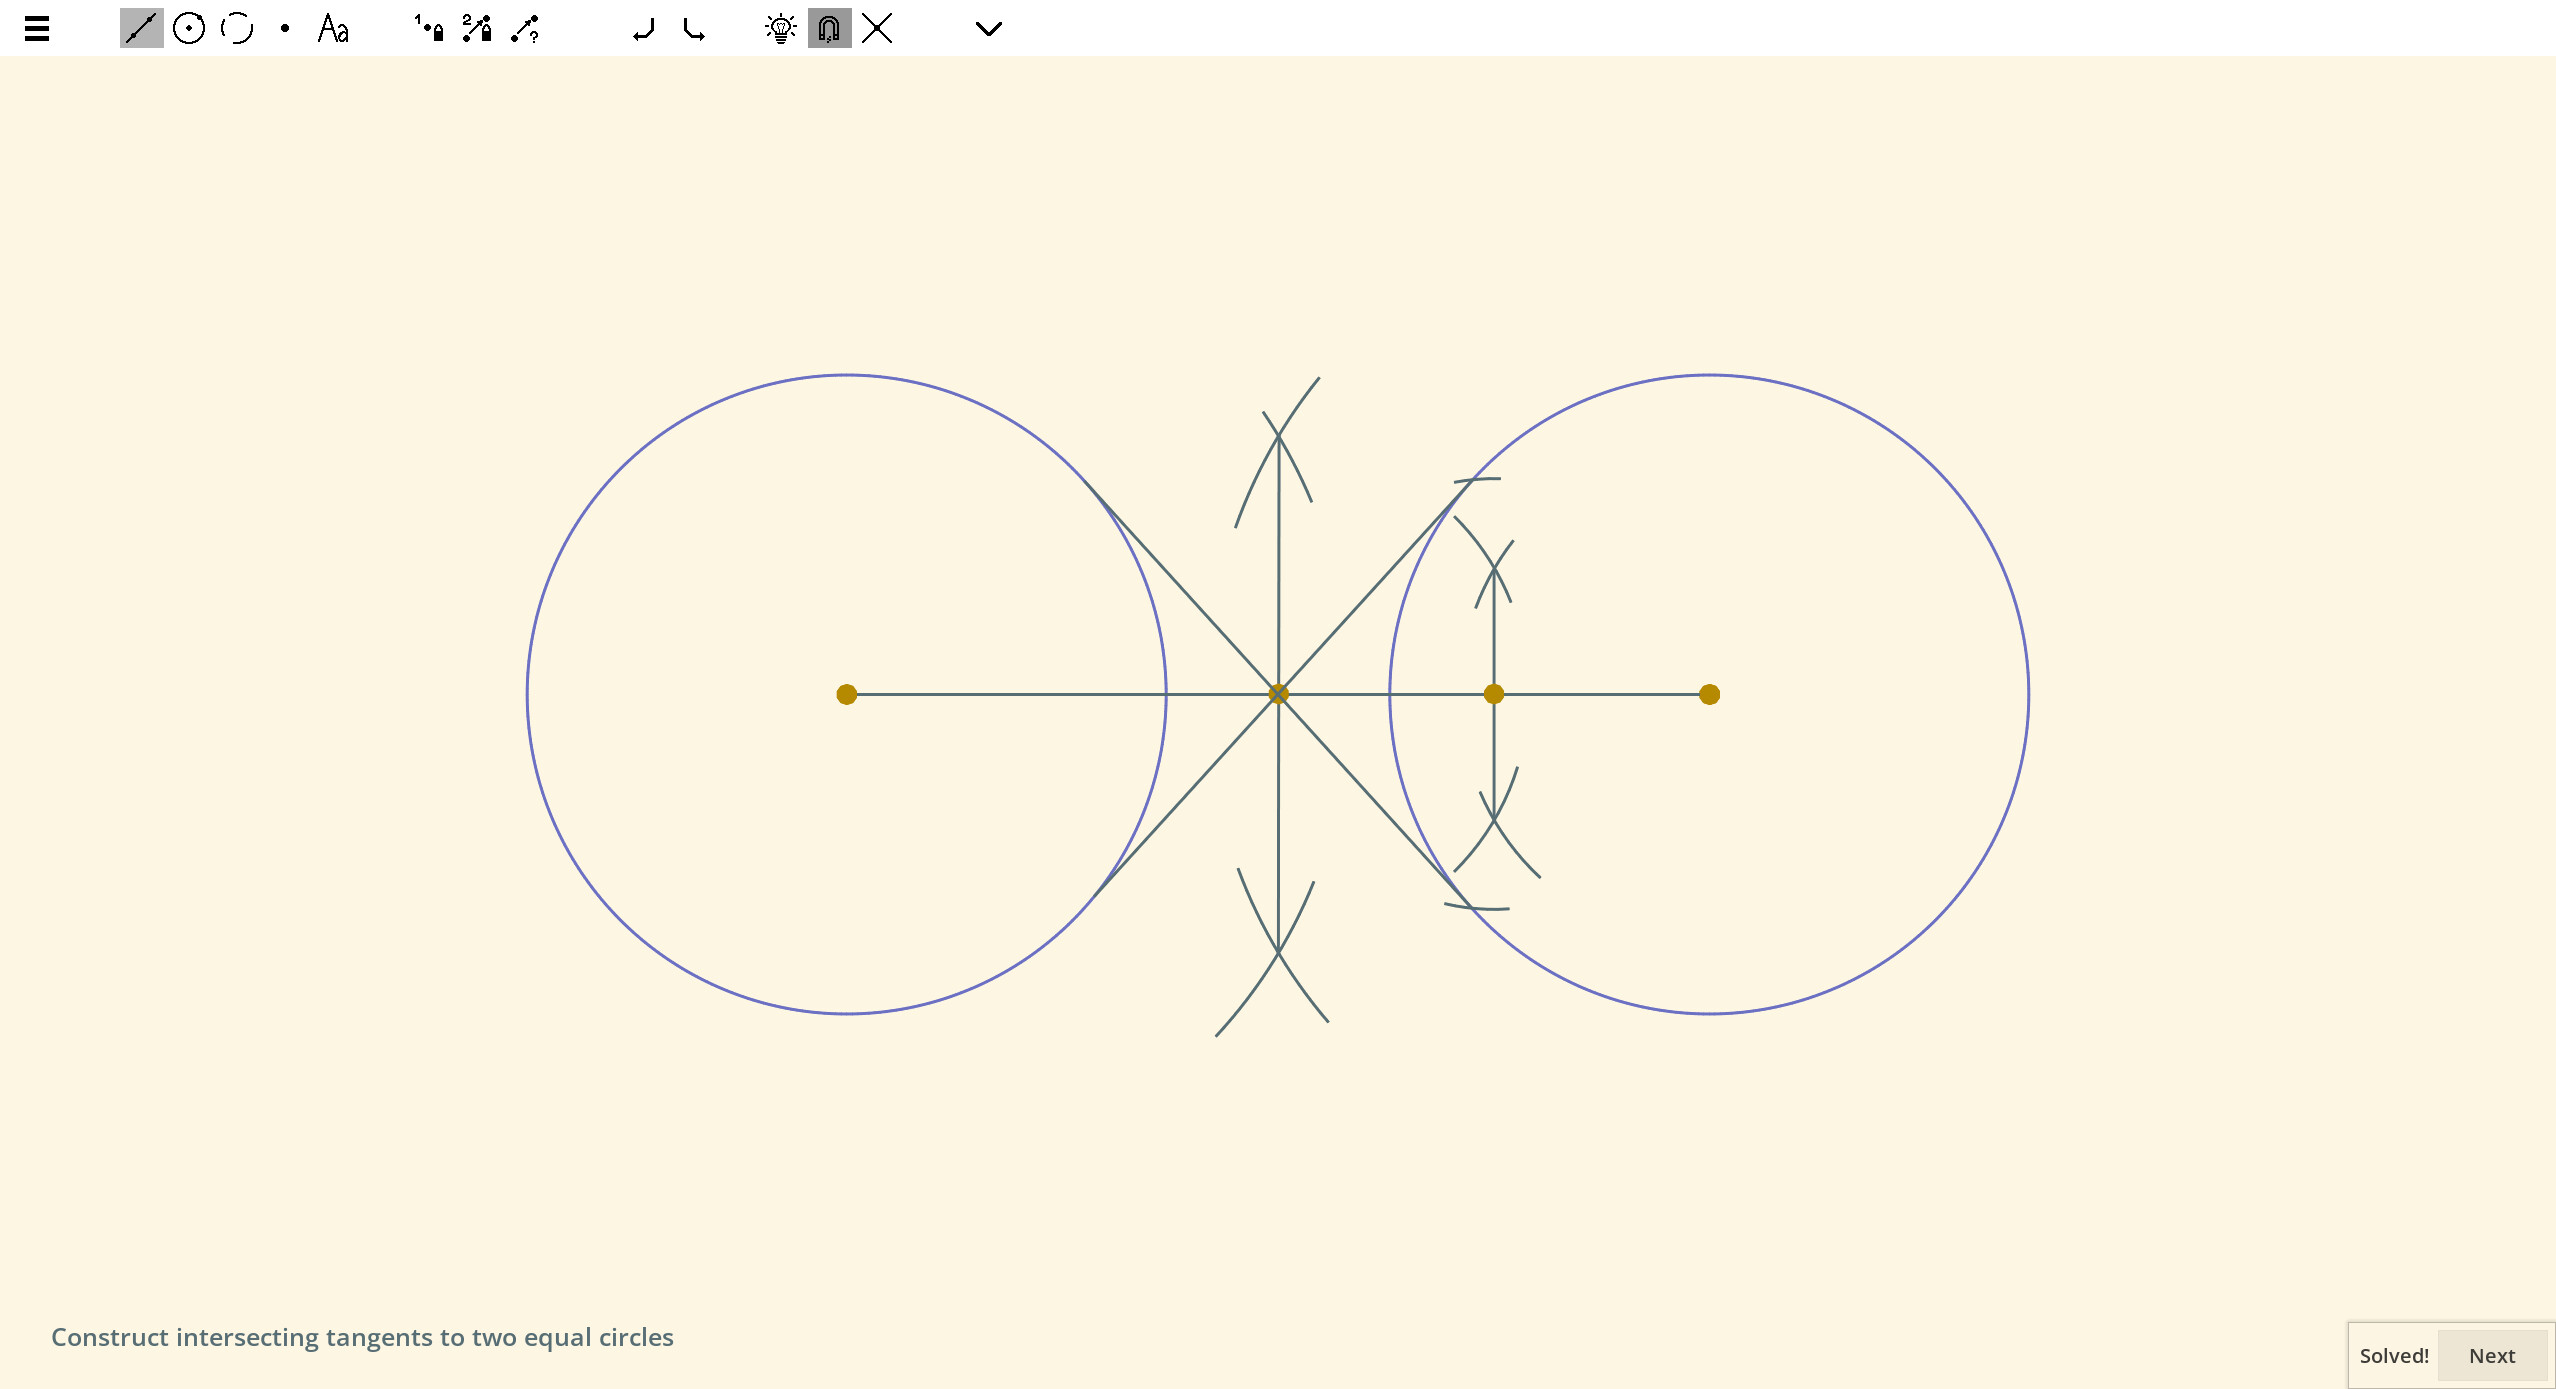The image size is (2556, 1389).
Task: Select the circle tool
Action: (x=189, y=28)
